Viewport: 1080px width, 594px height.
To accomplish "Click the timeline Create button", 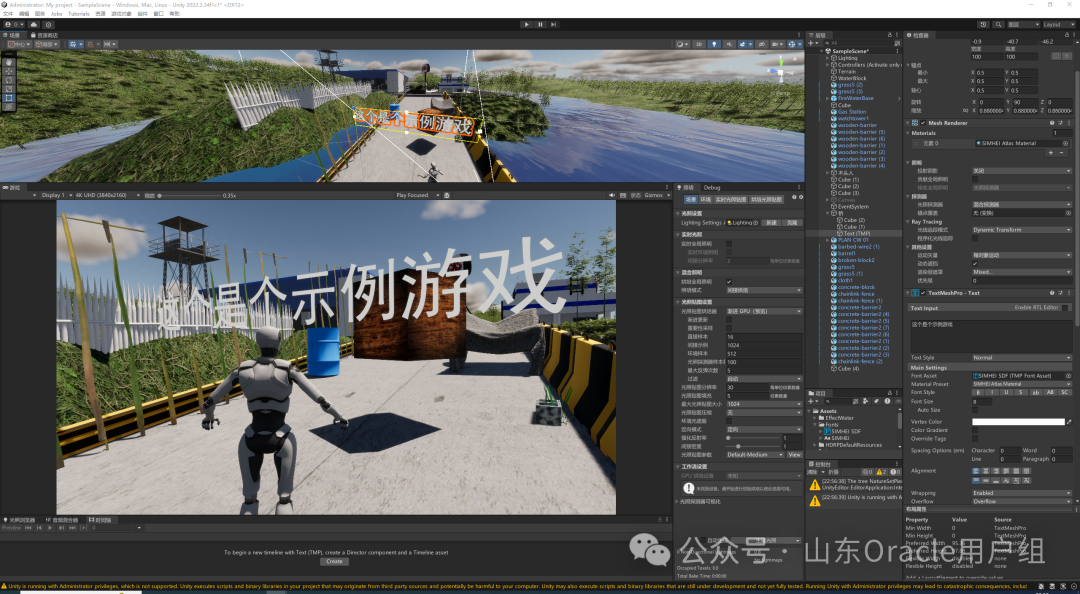I will 335,562.
